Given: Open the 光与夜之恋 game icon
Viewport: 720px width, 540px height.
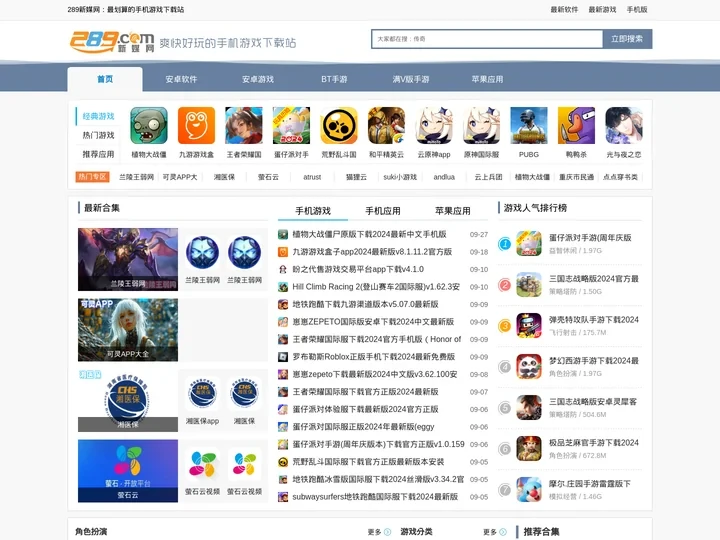Looking at the screenshot, I should (624, 125).
